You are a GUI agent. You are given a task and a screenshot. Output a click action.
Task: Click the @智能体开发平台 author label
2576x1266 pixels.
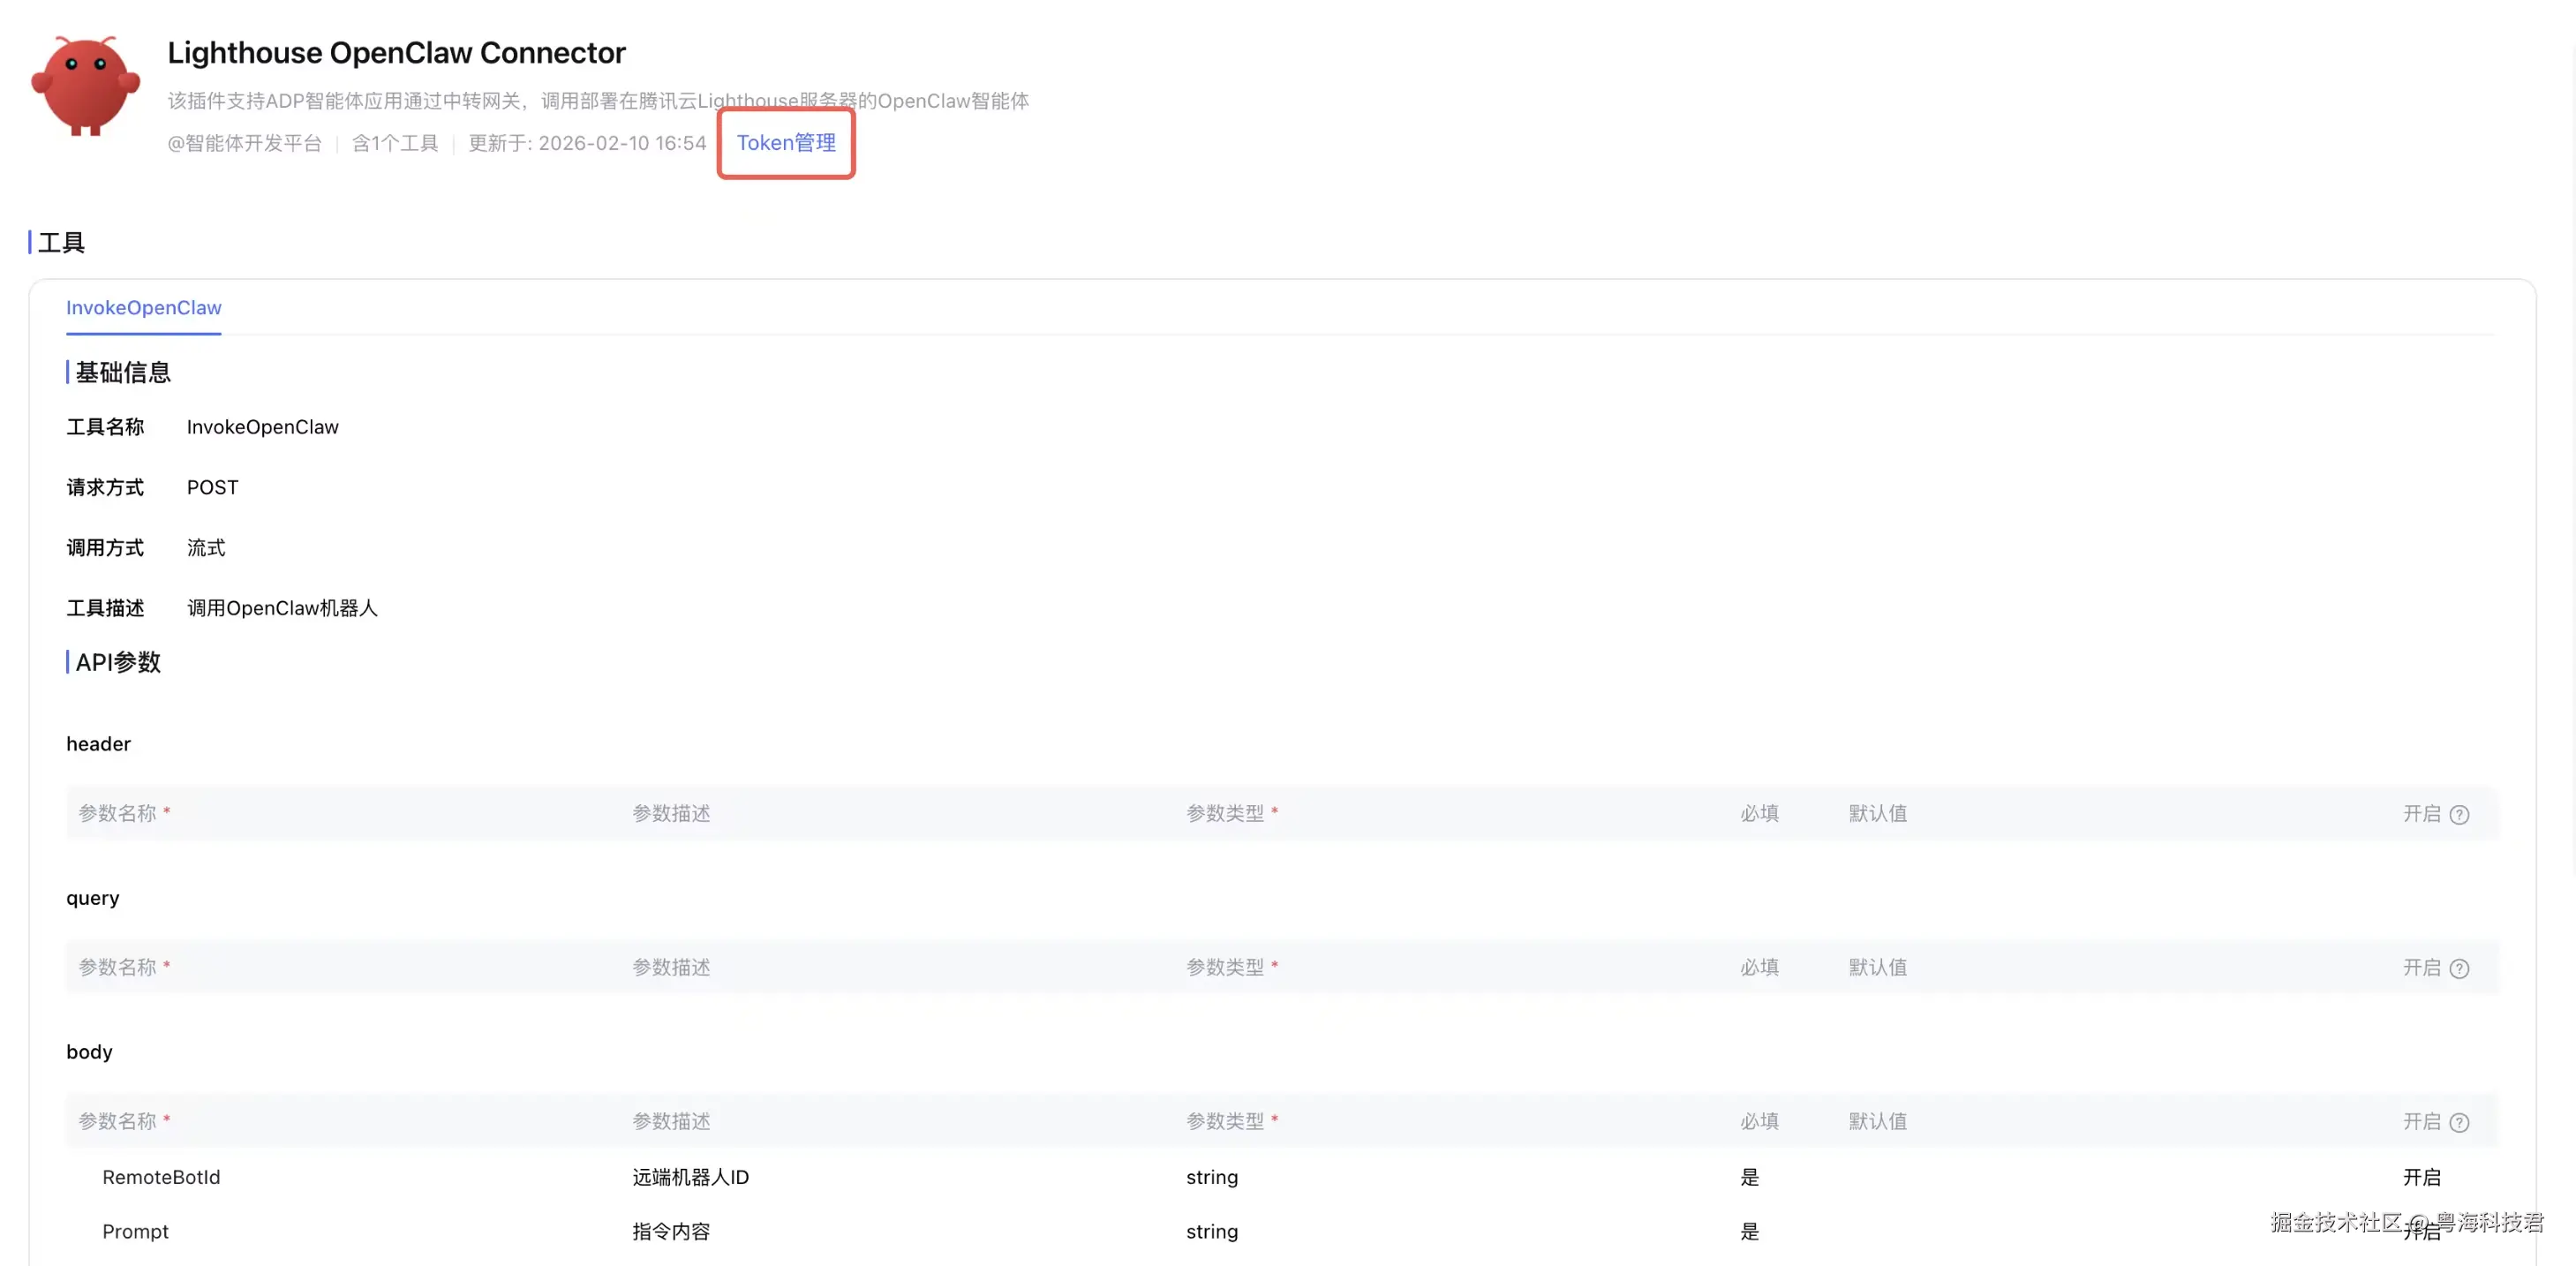pos(244,143)
